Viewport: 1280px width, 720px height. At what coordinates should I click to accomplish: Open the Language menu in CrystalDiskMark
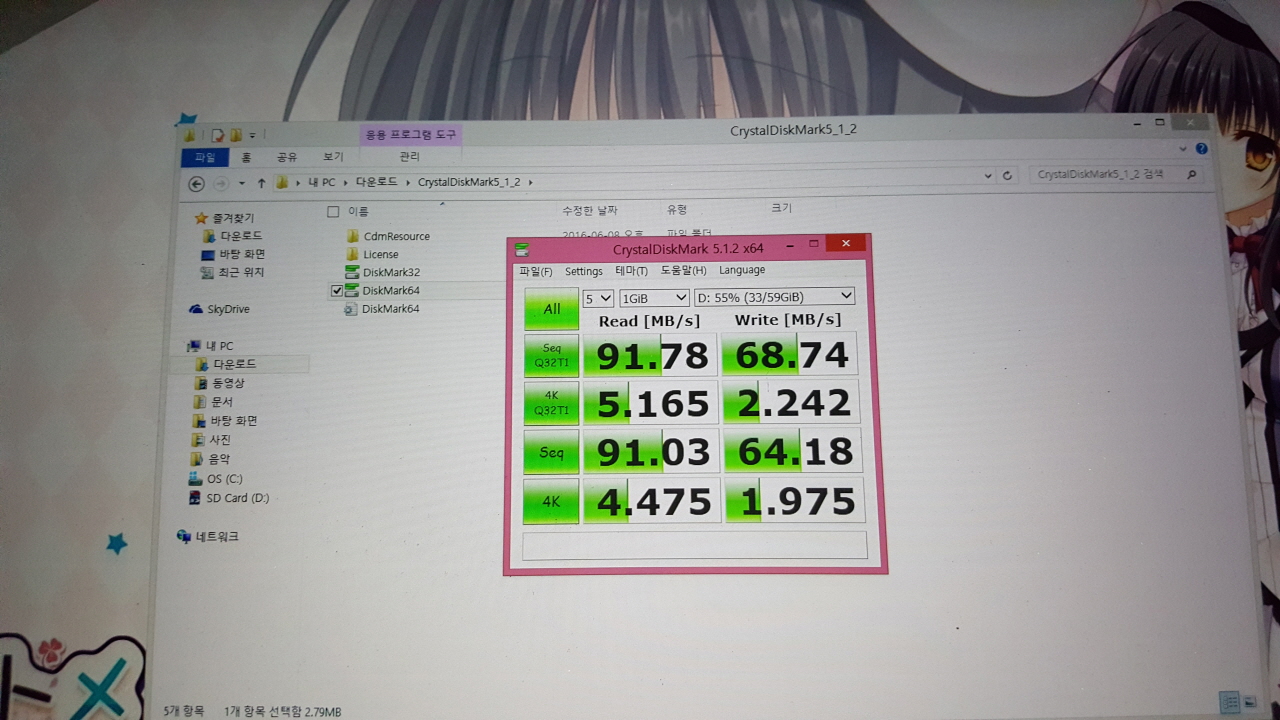click(x=741, y=271)
